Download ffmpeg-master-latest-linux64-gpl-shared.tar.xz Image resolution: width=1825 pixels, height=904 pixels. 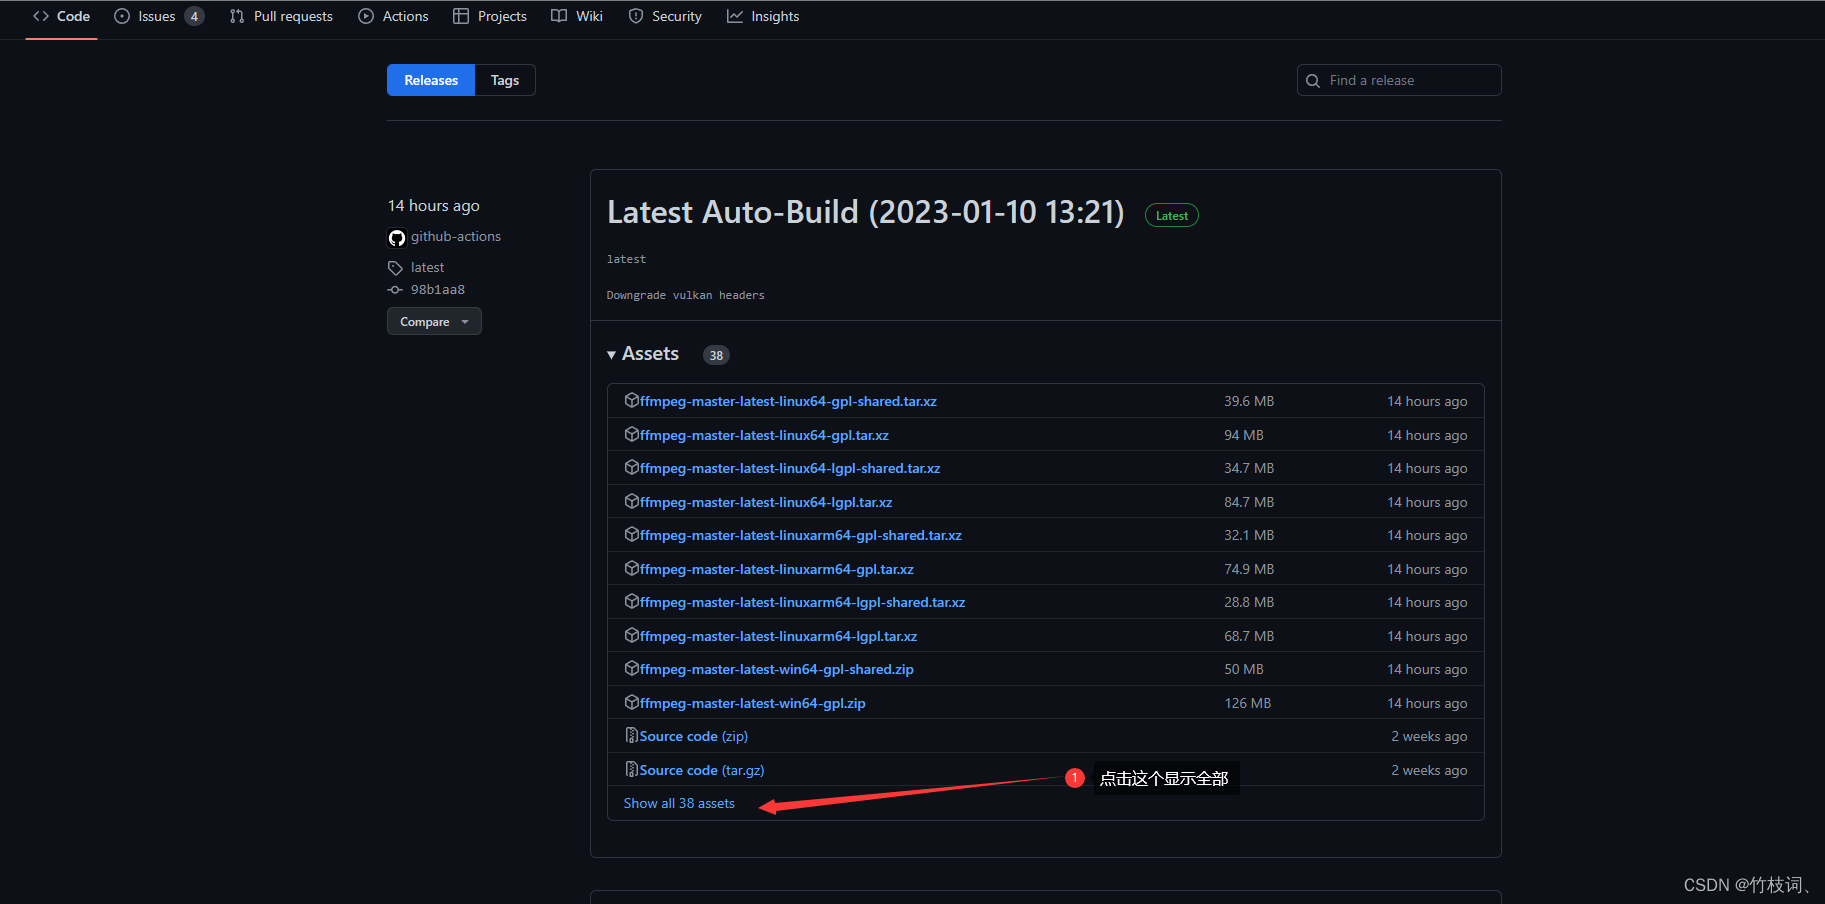click(788, 401)
